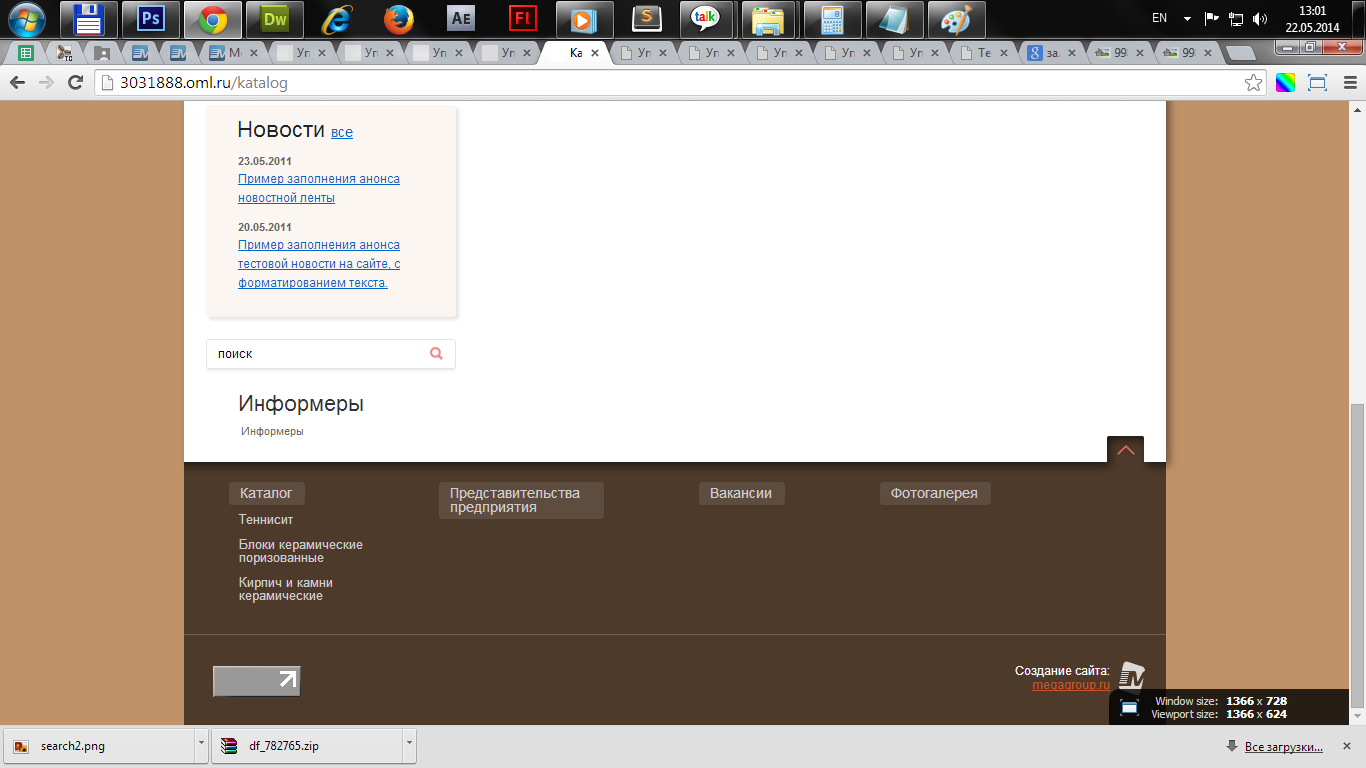Open the Каталог footer menu item
The height and width of the screenshot is (768, 1366).
click(267, 493)
